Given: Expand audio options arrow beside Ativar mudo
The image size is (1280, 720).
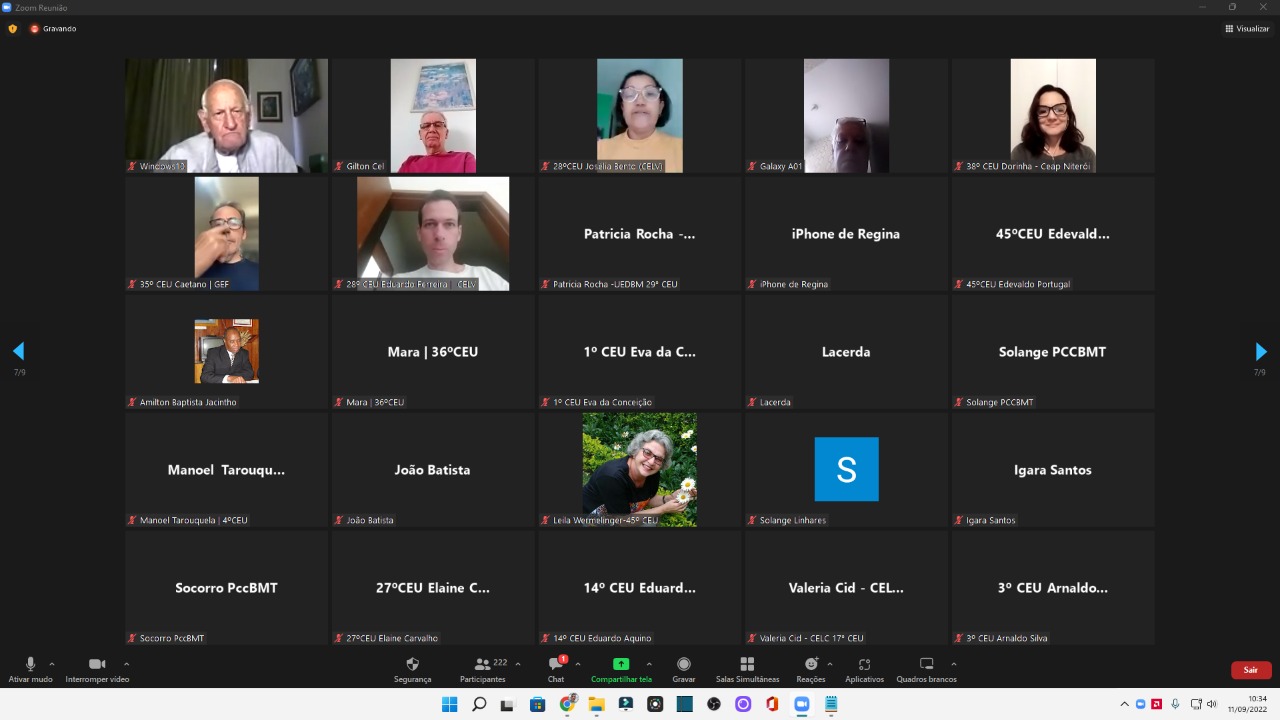Looking at the screenshot, I should (52, 664).
